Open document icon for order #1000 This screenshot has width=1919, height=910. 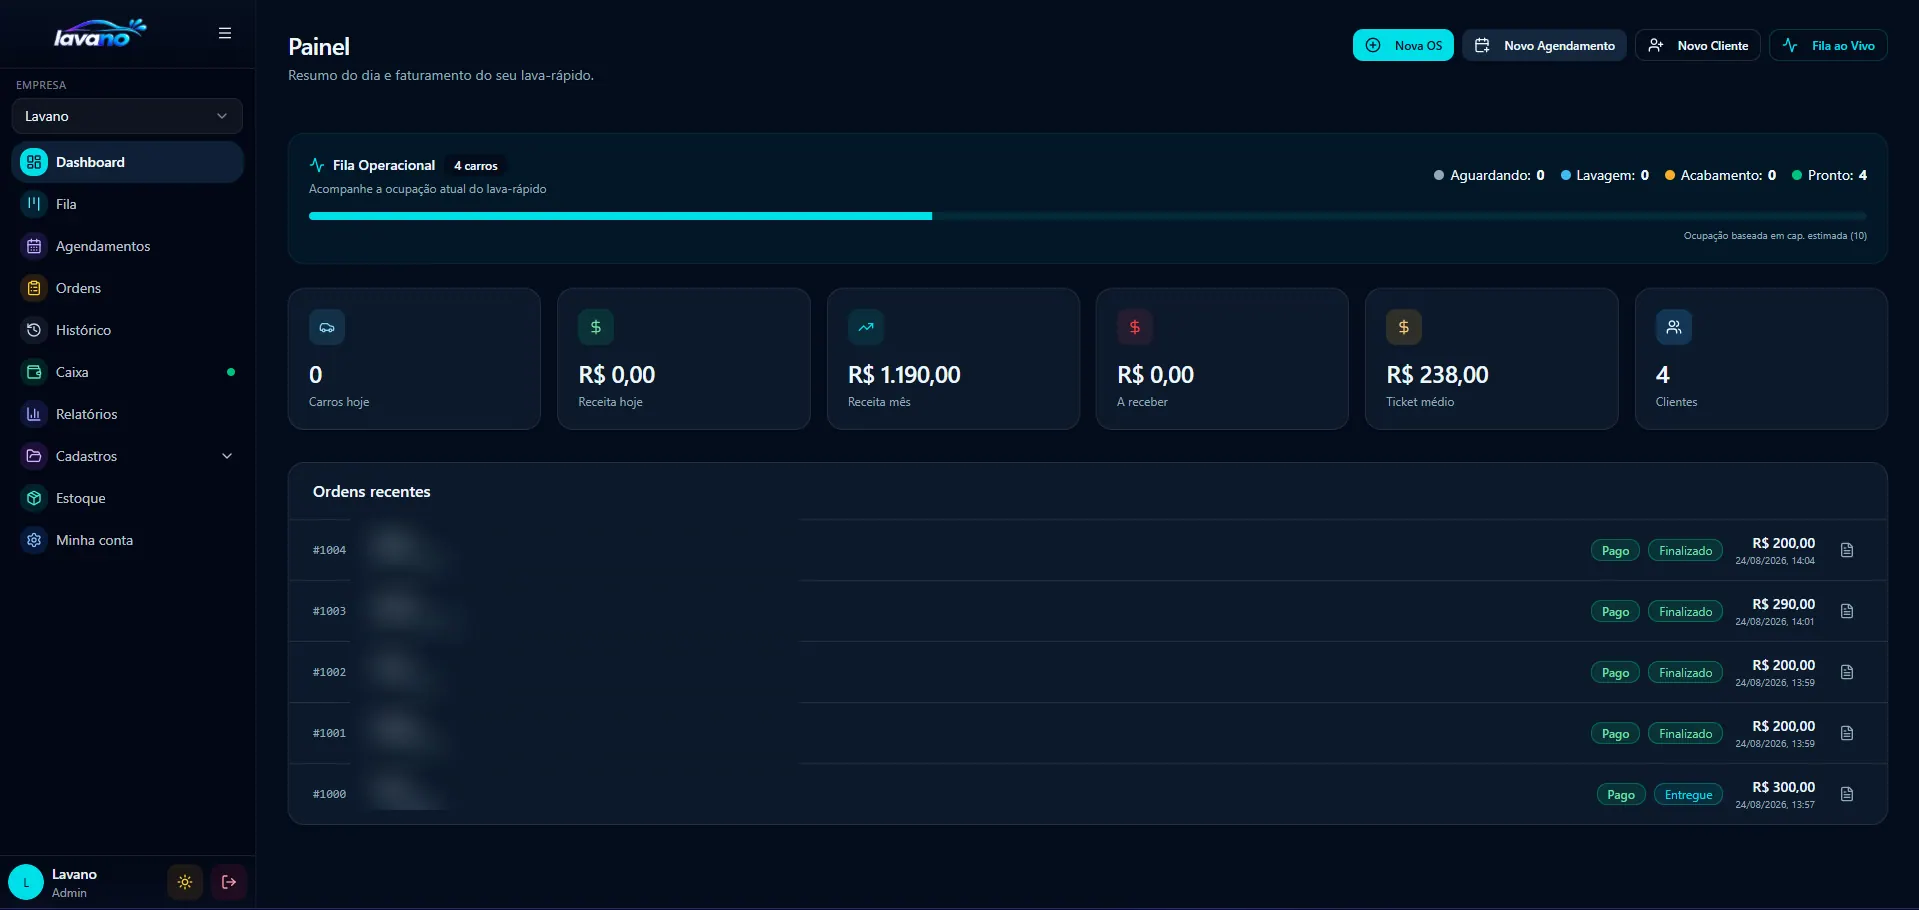[x=1847, y=794]
